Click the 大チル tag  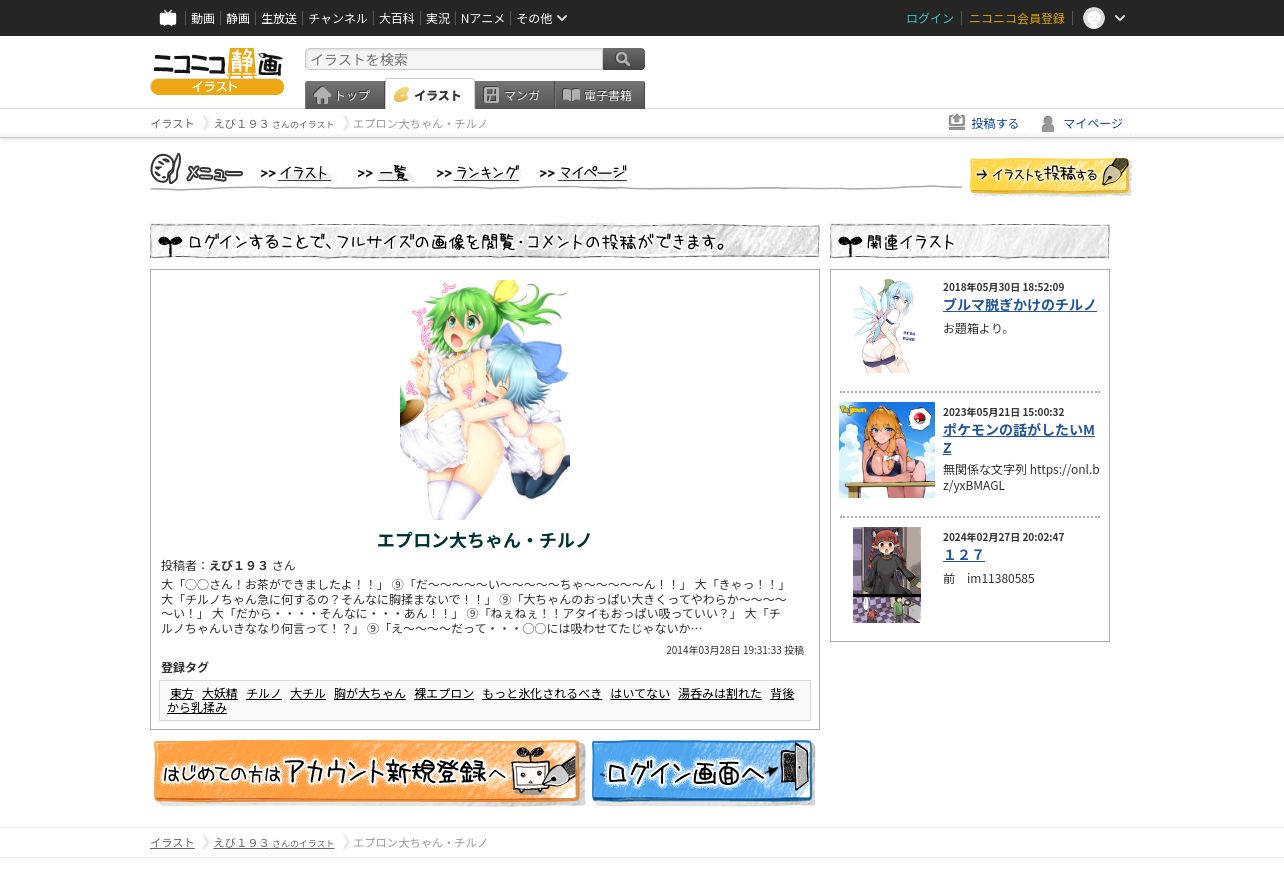coord(308,693)
